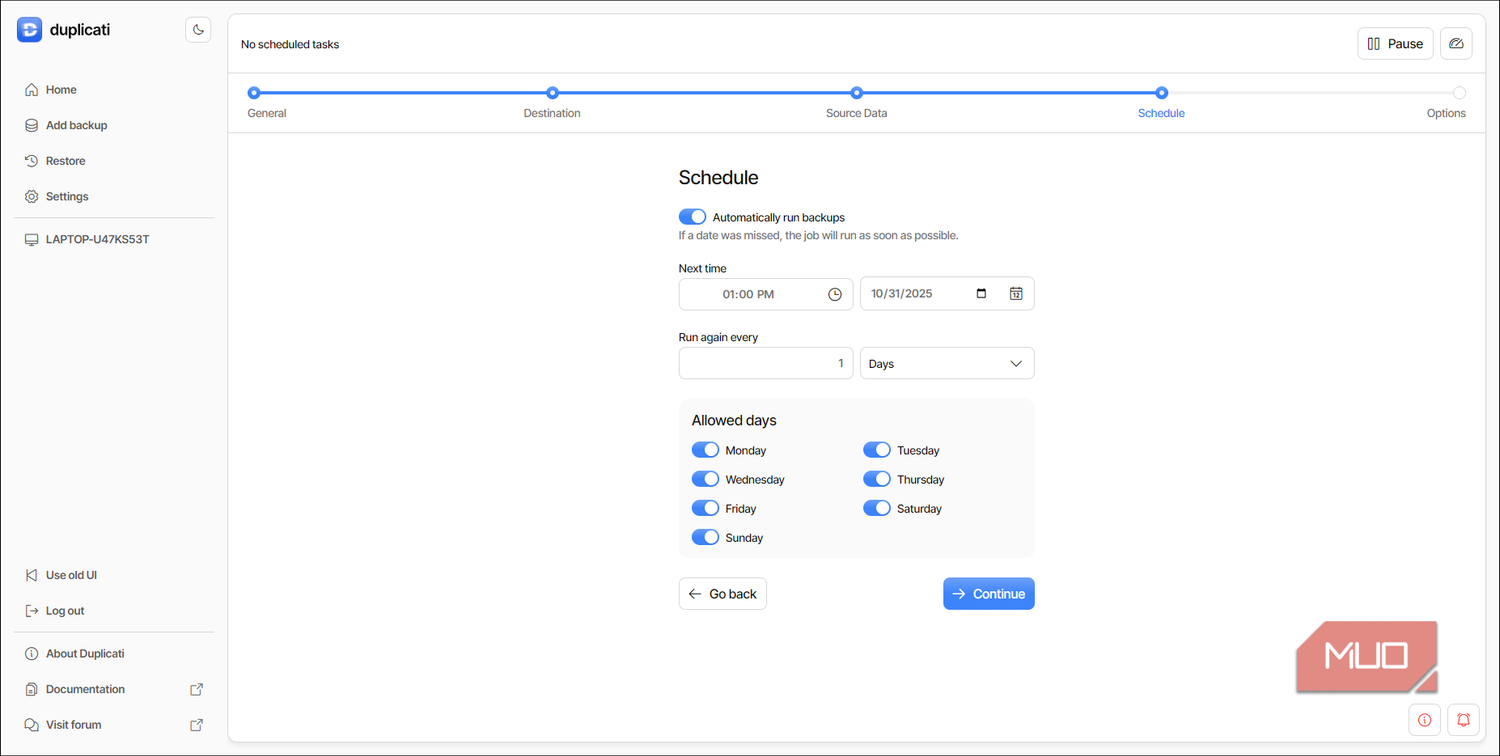Click the external link icon beside Documentation

coord(197,689)
